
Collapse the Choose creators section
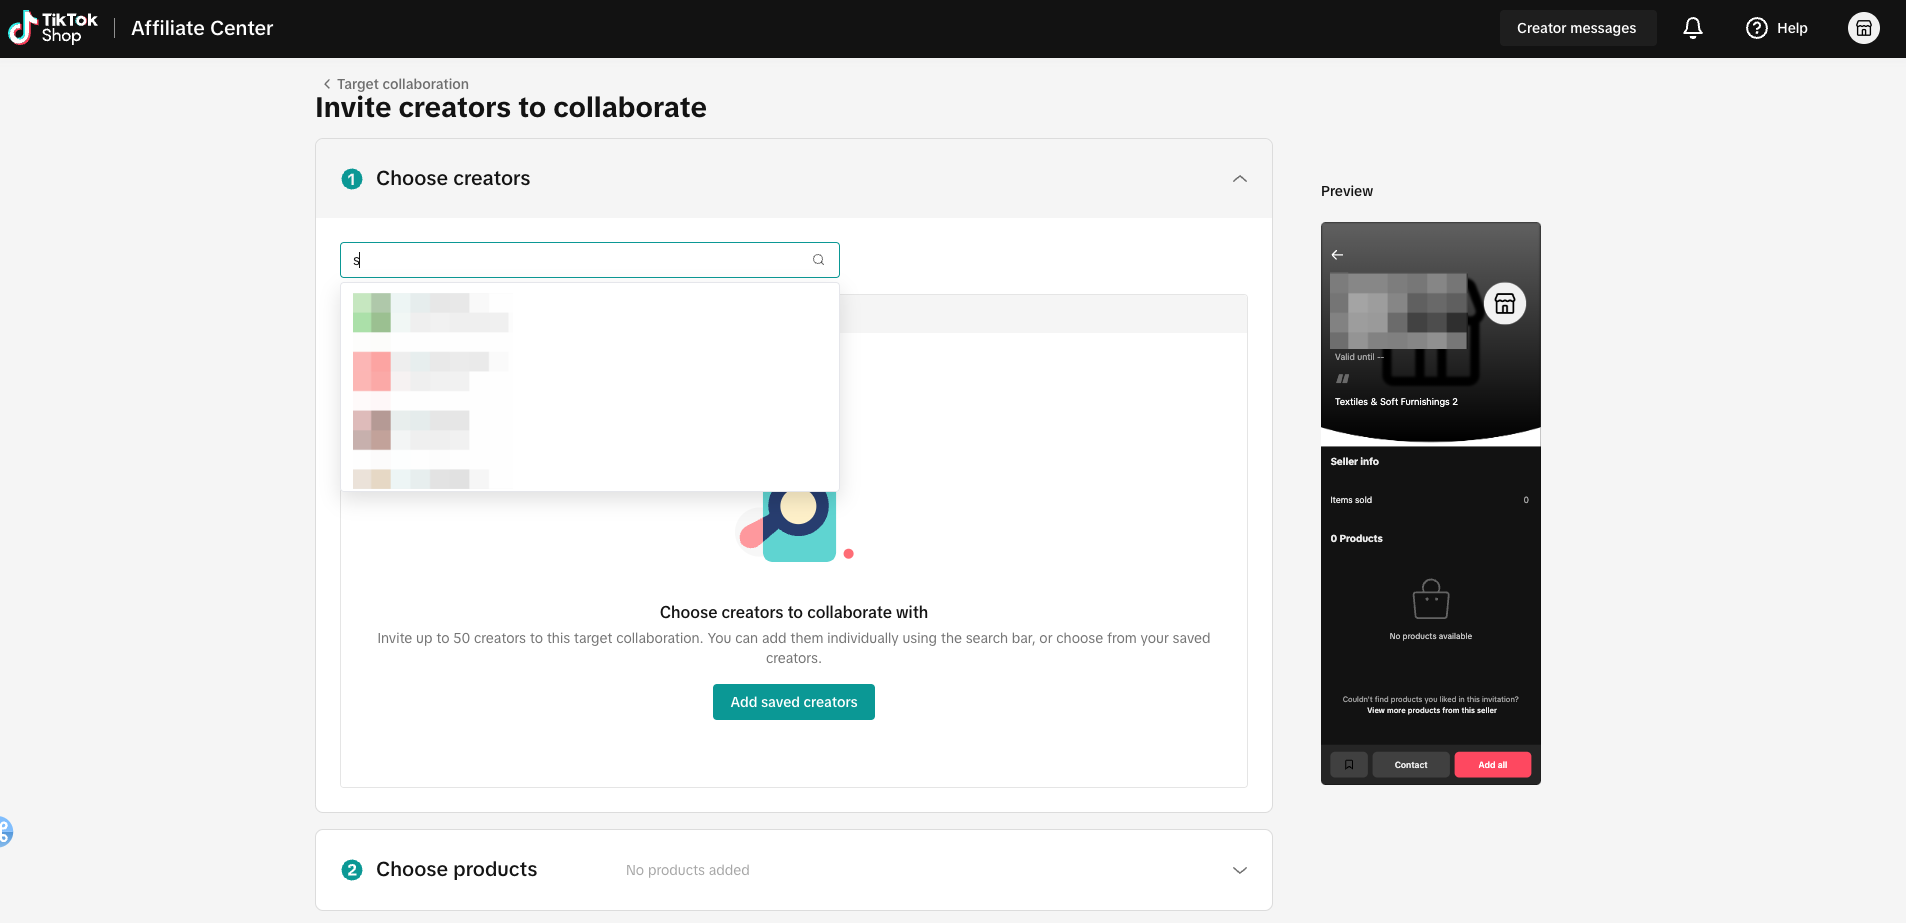point(1240,179)
